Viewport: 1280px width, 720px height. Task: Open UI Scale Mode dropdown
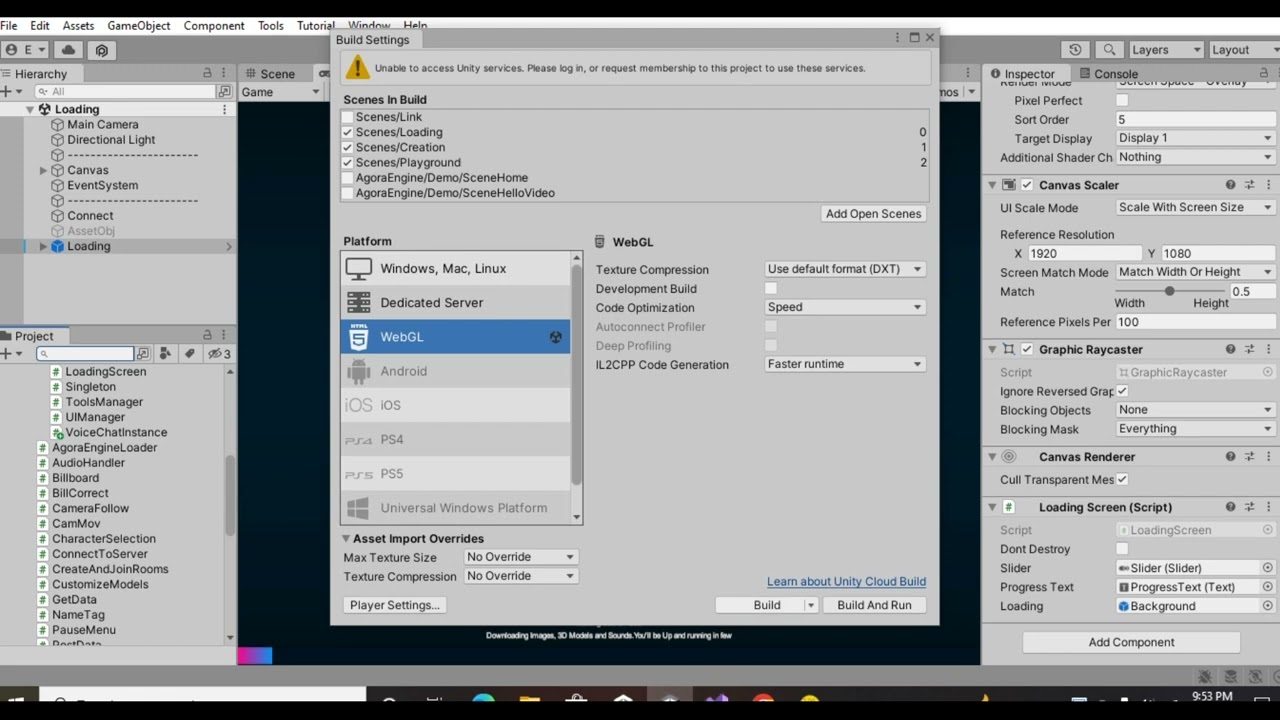pos(1196,207)
